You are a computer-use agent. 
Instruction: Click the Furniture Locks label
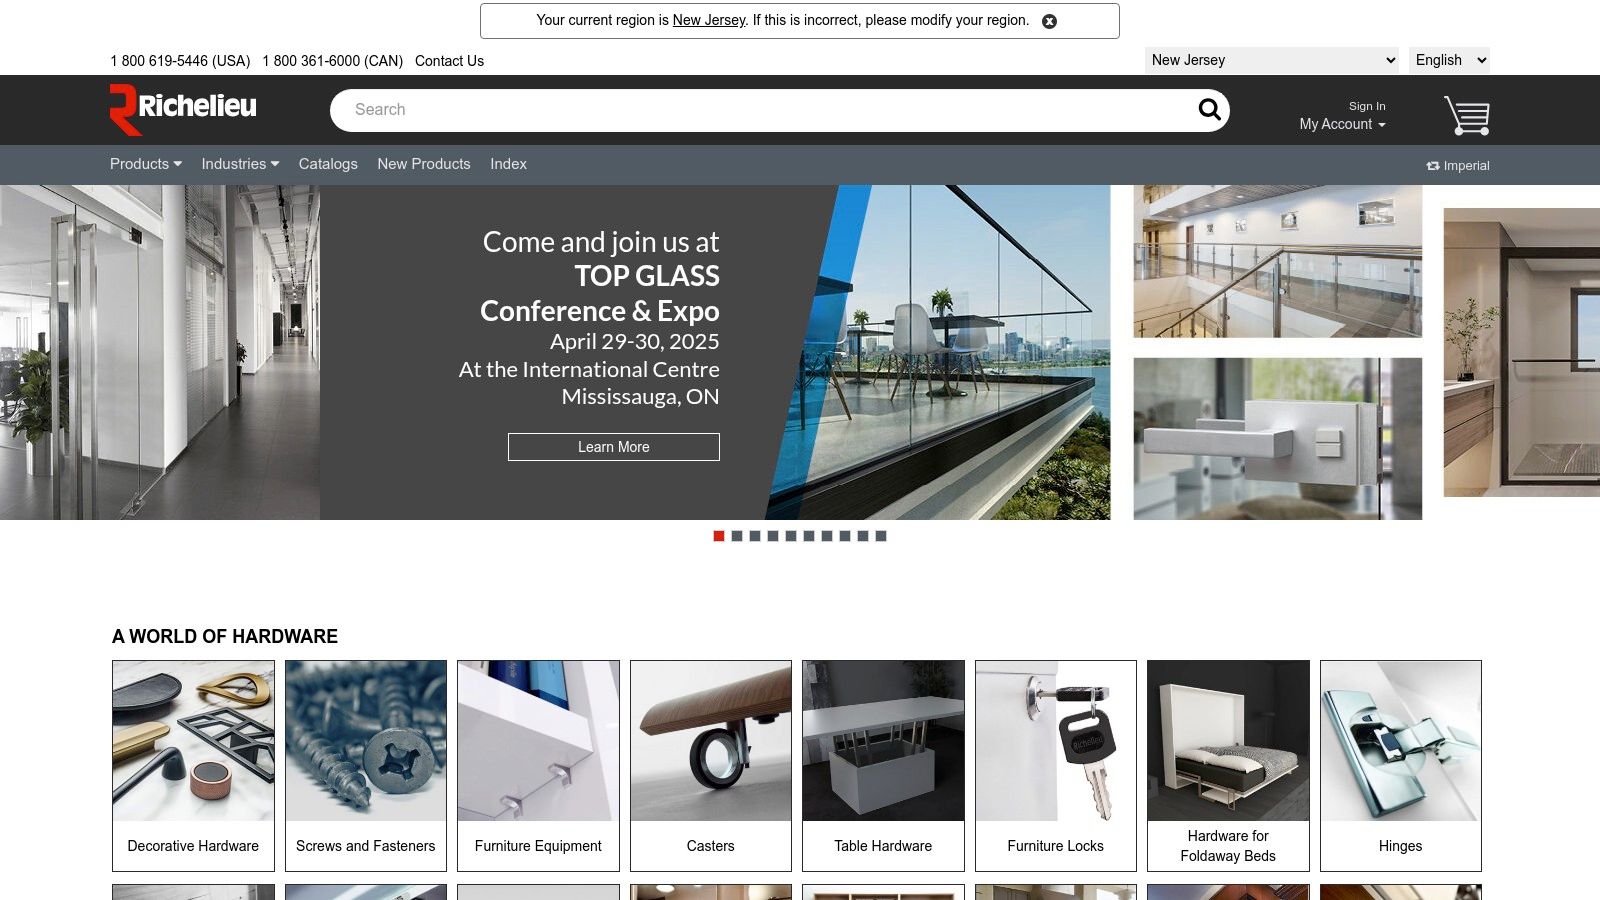pyautogui.click(x=1056, y=846)
